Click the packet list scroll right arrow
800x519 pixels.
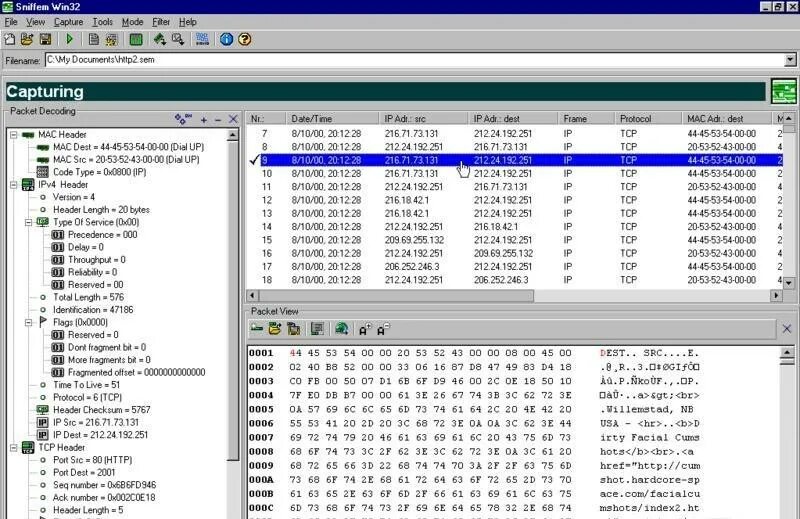[x=776, y=295]
